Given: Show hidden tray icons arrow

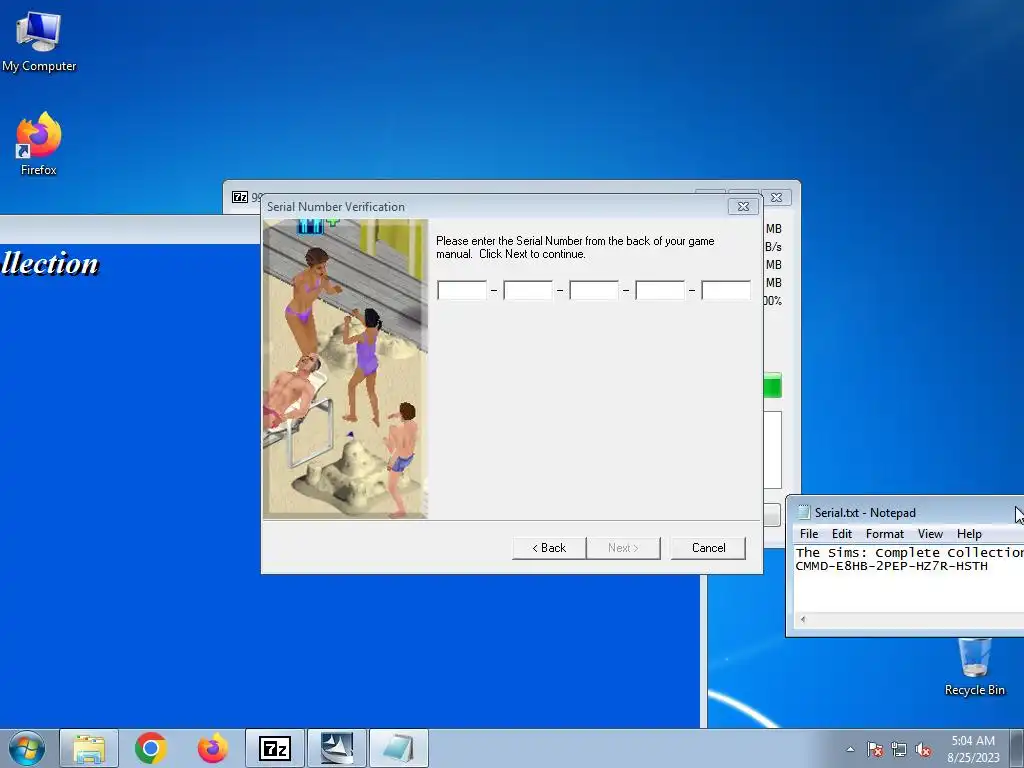Looking at the screenshot, I should pyautogui.click(x=850, y=749).
